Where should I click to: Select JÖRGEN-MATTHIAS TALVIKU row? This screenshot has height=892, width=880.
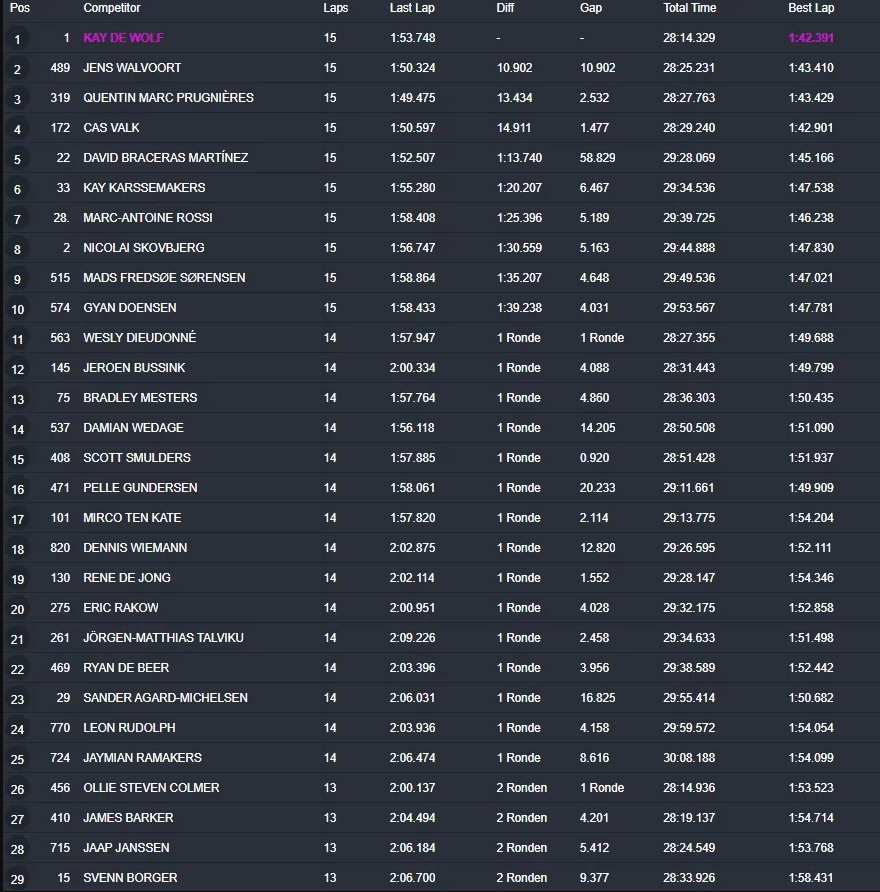click(441, 638)
